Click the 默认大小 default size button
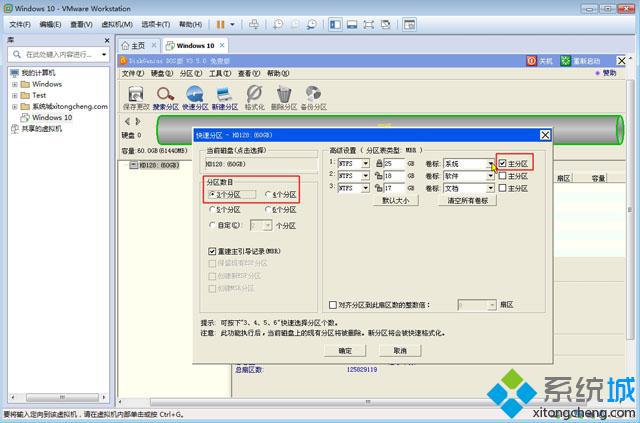This screenshot has width=640, height=423. (x=395, y=200)
